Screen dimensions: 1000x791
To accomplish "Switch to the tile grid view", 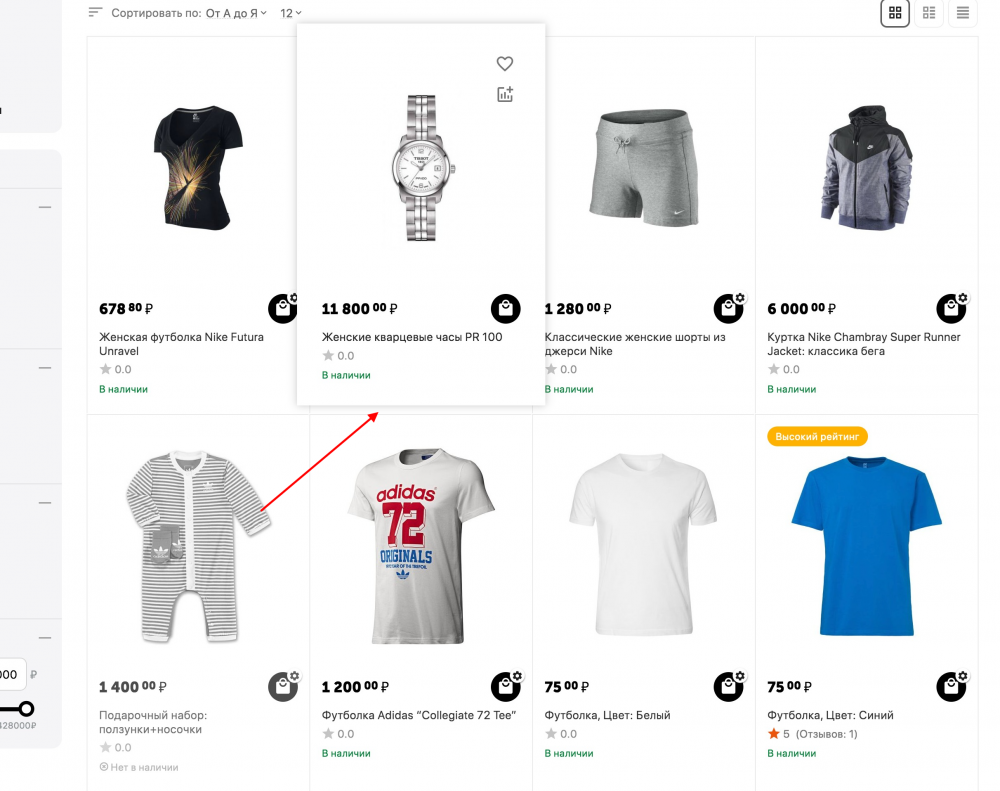I will click(x=895, y=13).
